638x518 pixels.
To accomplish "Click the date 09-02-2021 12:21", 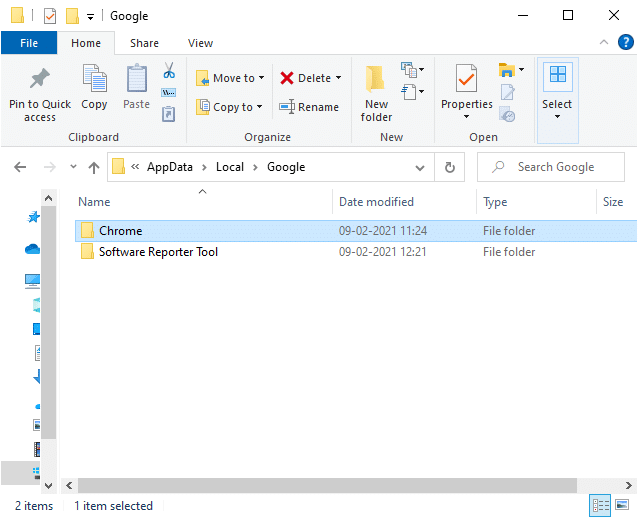I will [x=382, y=252].
